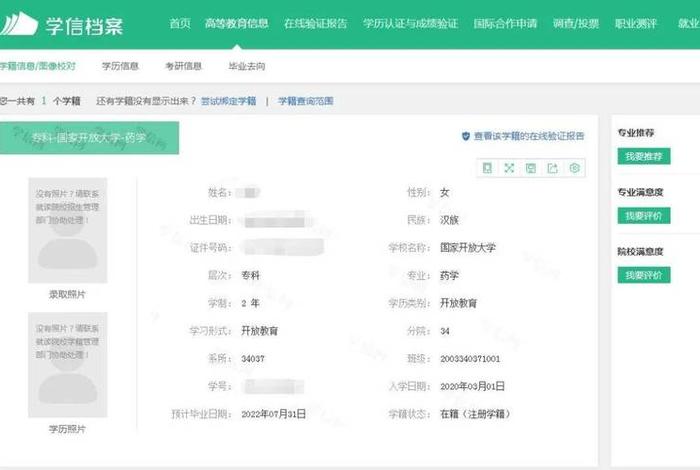Click the 专业满意度 sidebar heading
700x470 pixels.
pyautogui.click(x=641, y=192)
